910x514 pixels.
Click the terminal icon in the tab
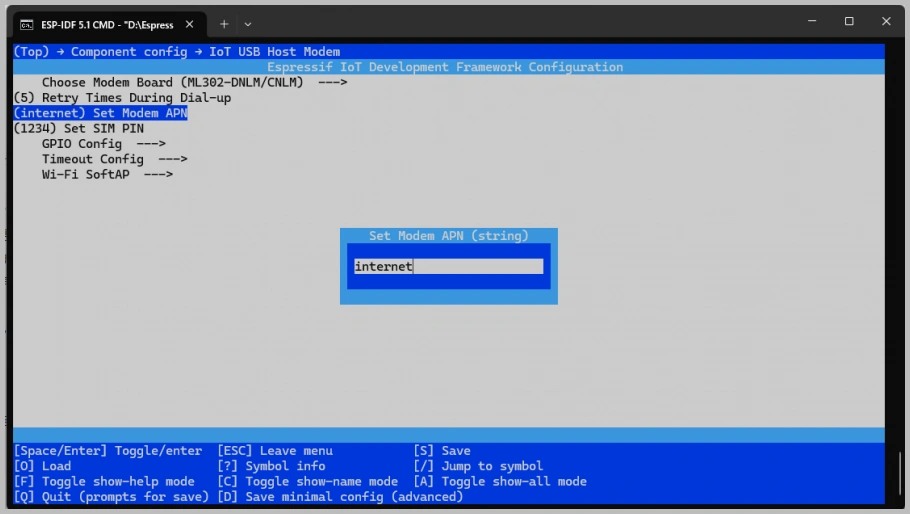[x=27, y=24]
